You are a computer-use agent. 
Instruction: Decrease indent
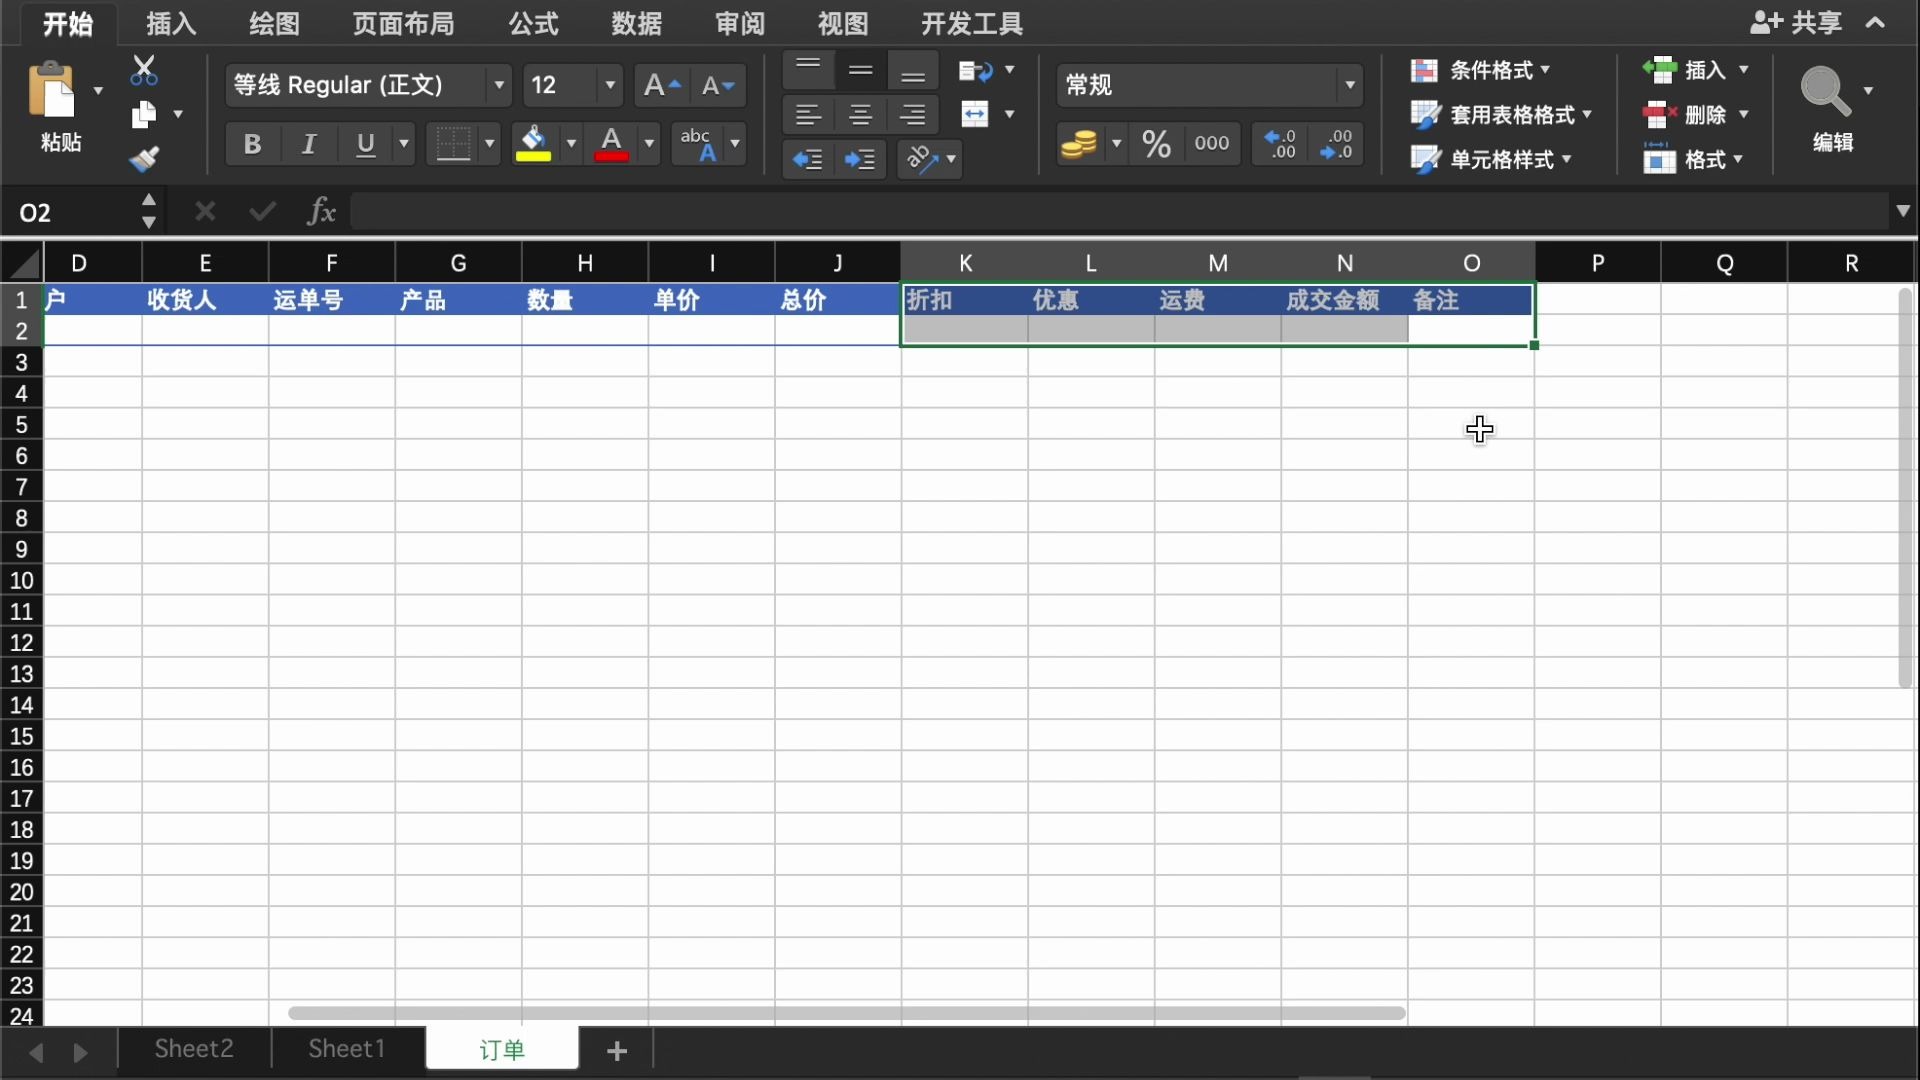pyautogui.click(x=808, y=159)
